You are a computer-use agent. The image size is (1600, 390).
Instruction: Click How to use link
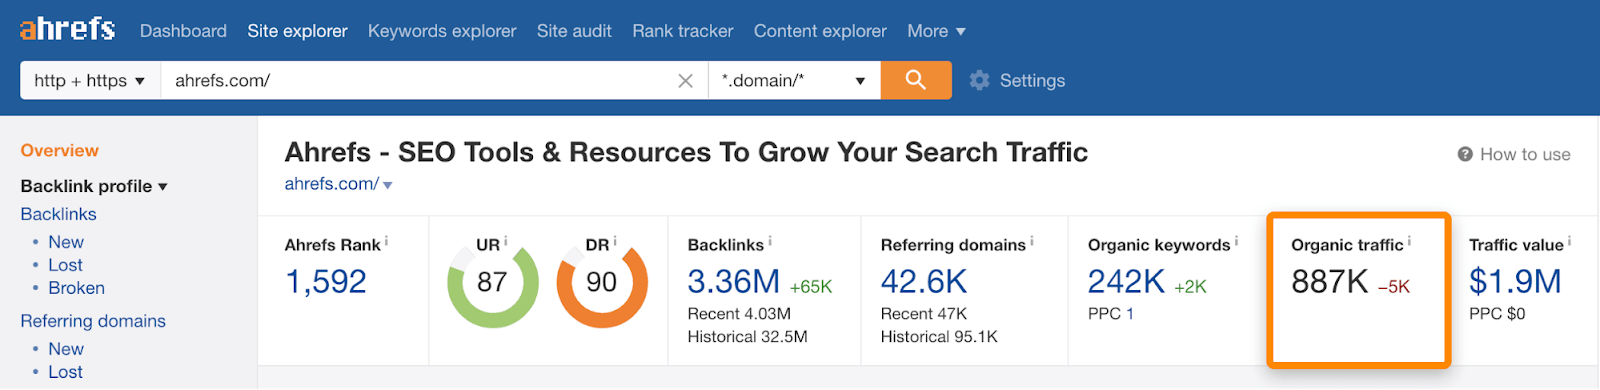coord(1525,154)
